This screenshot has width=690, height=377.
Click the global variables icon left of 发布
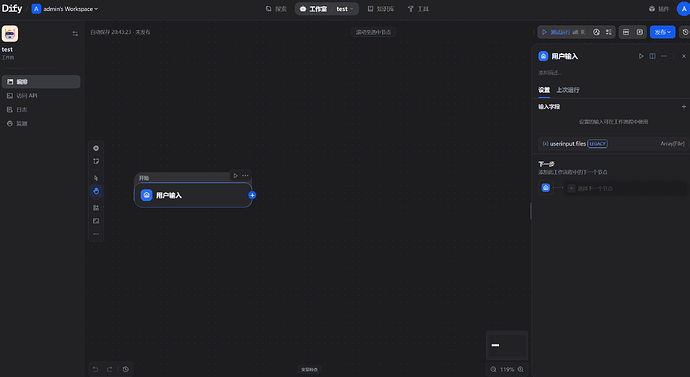pos(640,32)
